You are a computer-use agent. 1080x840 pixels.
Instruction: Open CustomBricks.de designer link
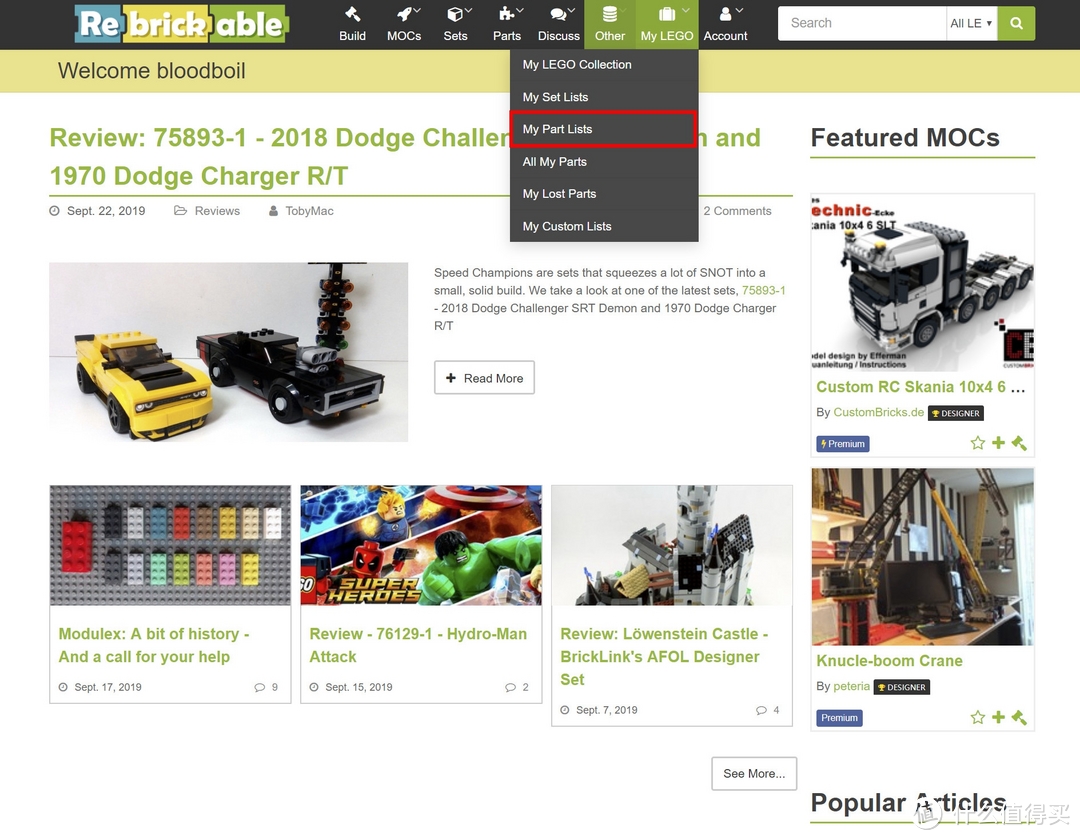(x=879, y=412)
